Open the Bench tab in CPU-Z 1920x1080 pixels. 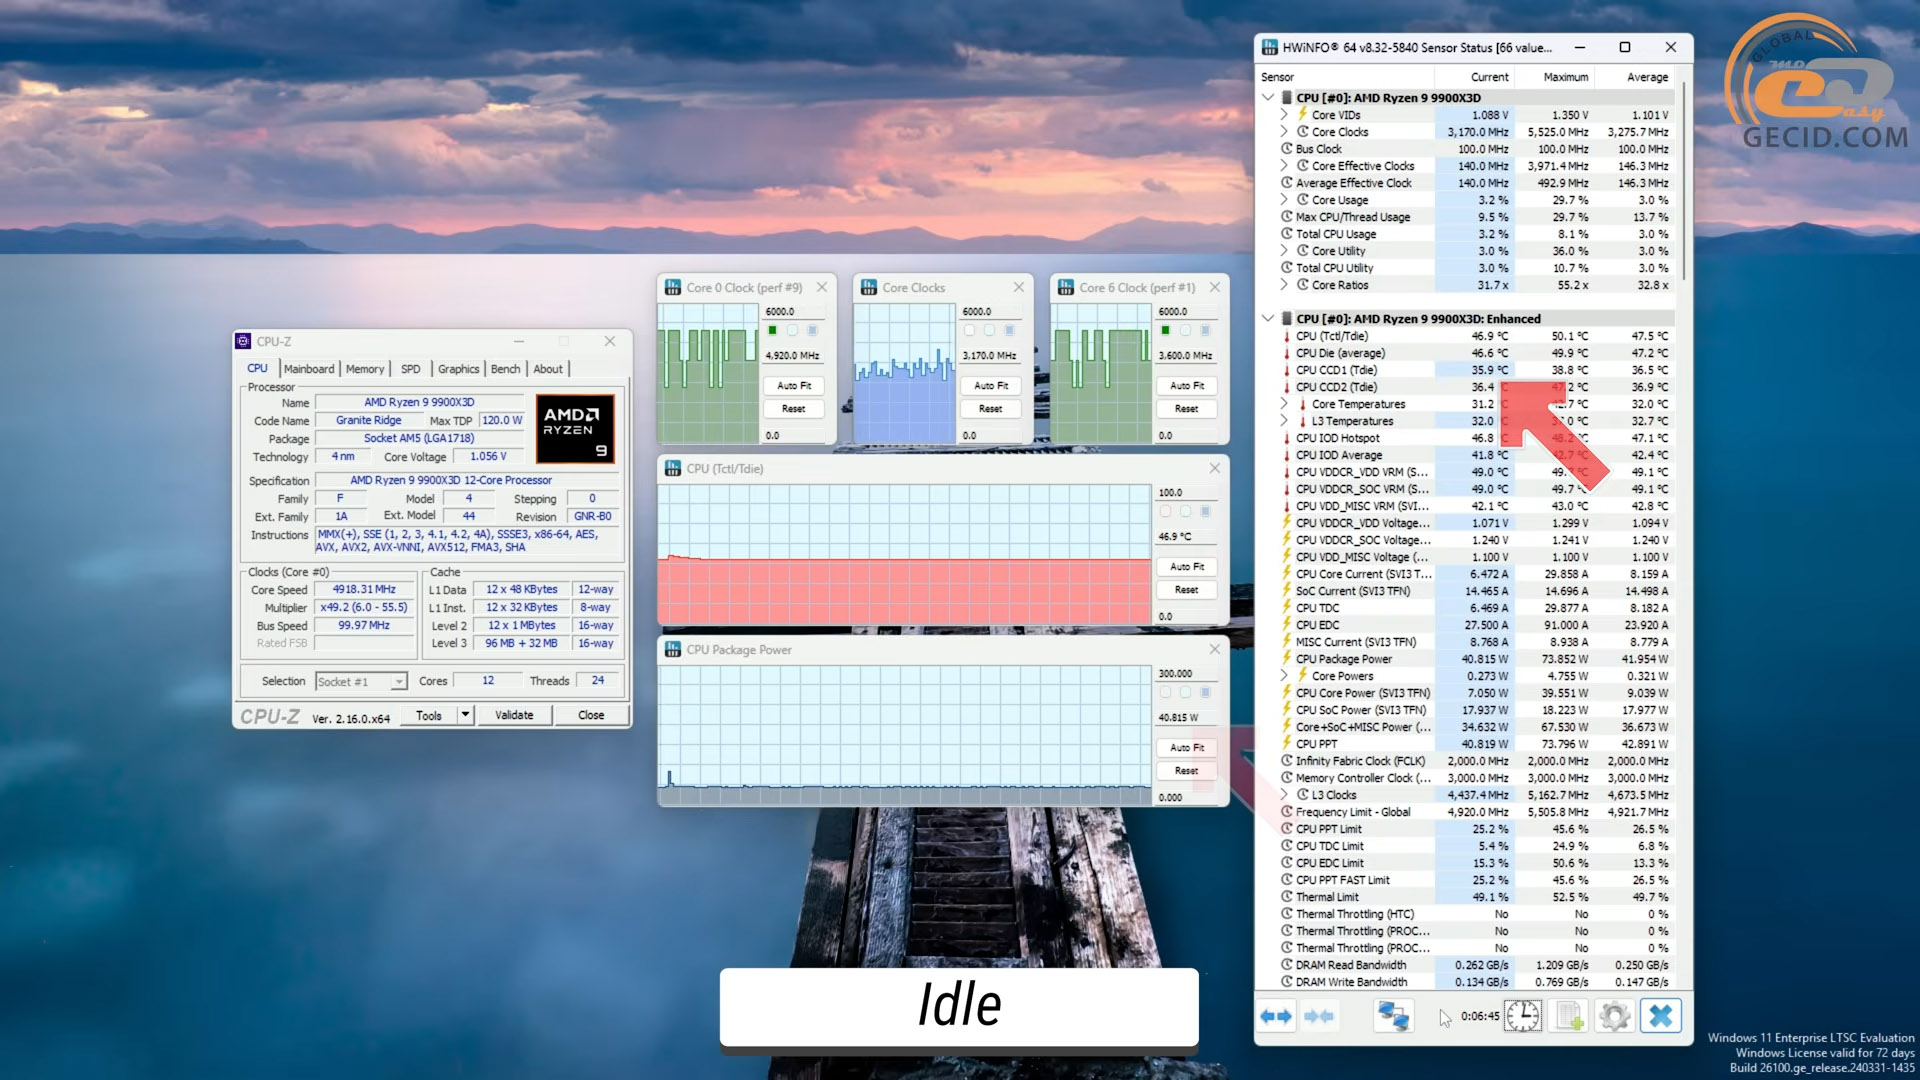click(505, 369)
